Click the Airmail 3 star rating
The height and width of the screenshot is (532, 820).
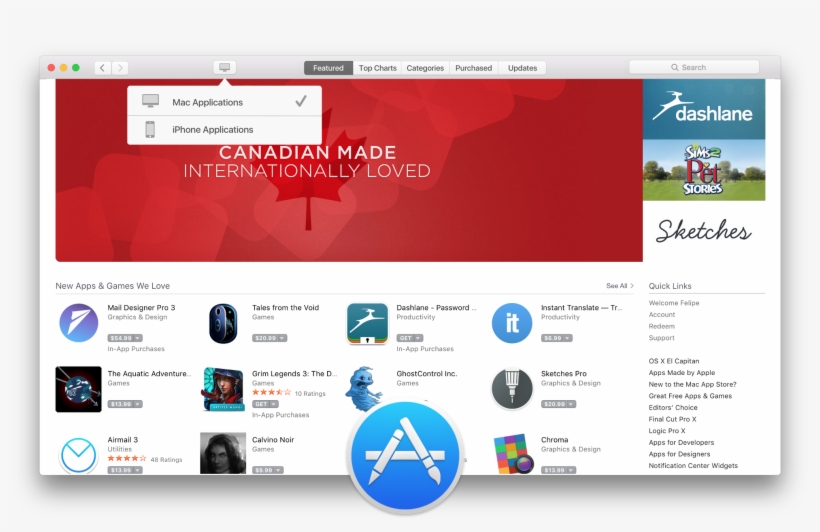click(127, 458)
